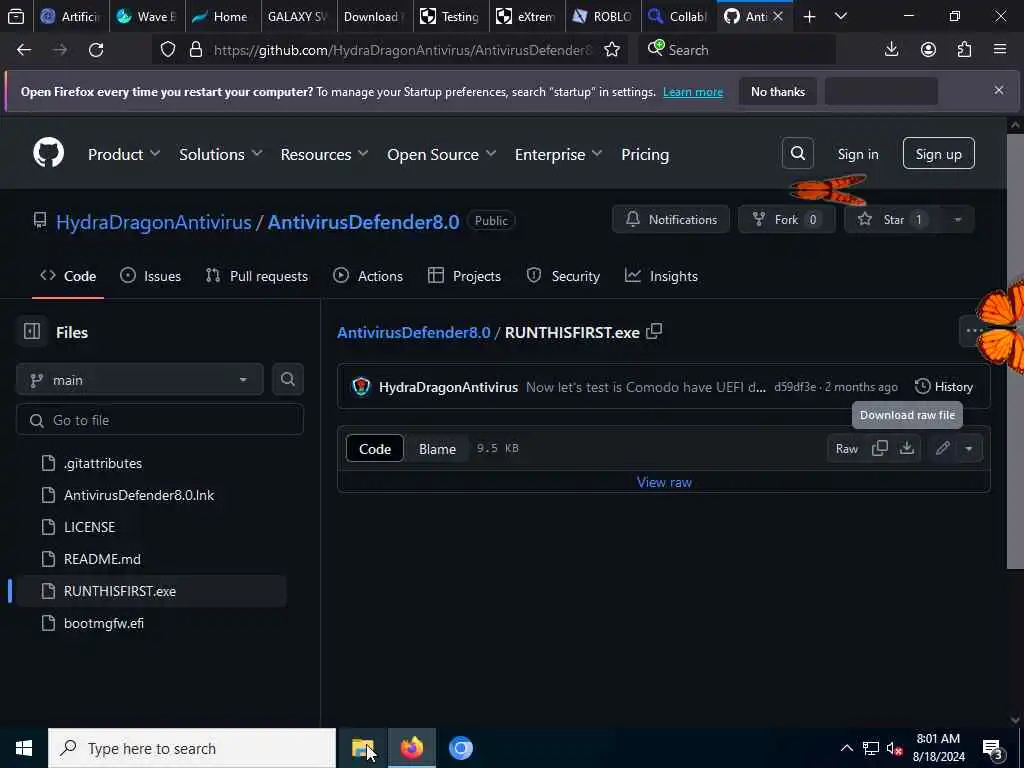Open the Pull requests tab

click(256, 276)
